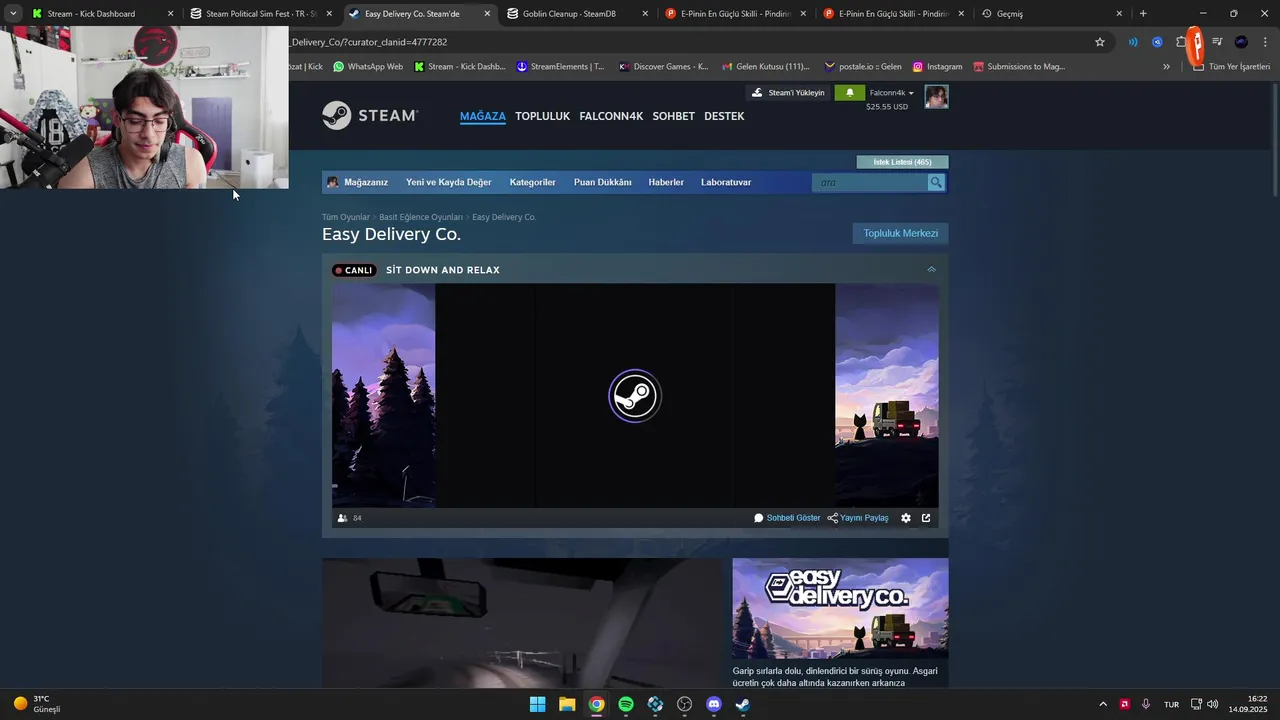Open Puan Dükkânı link
This screenshot has width=1280, height=720.
pos(602,182)
